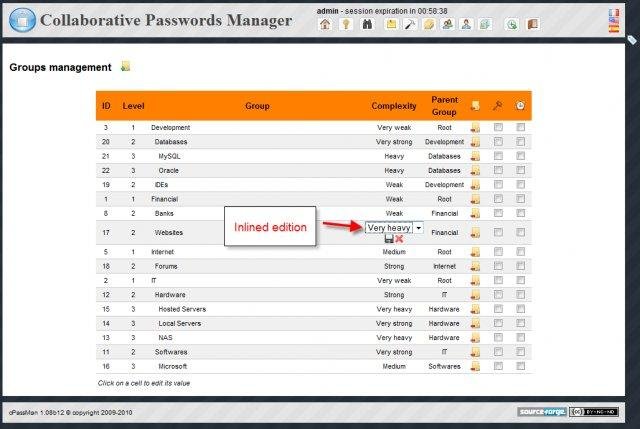Toggle pin-column checkbox in Hardware row
The width and height of the screenshot is (640, 429).
coord(498,295)
